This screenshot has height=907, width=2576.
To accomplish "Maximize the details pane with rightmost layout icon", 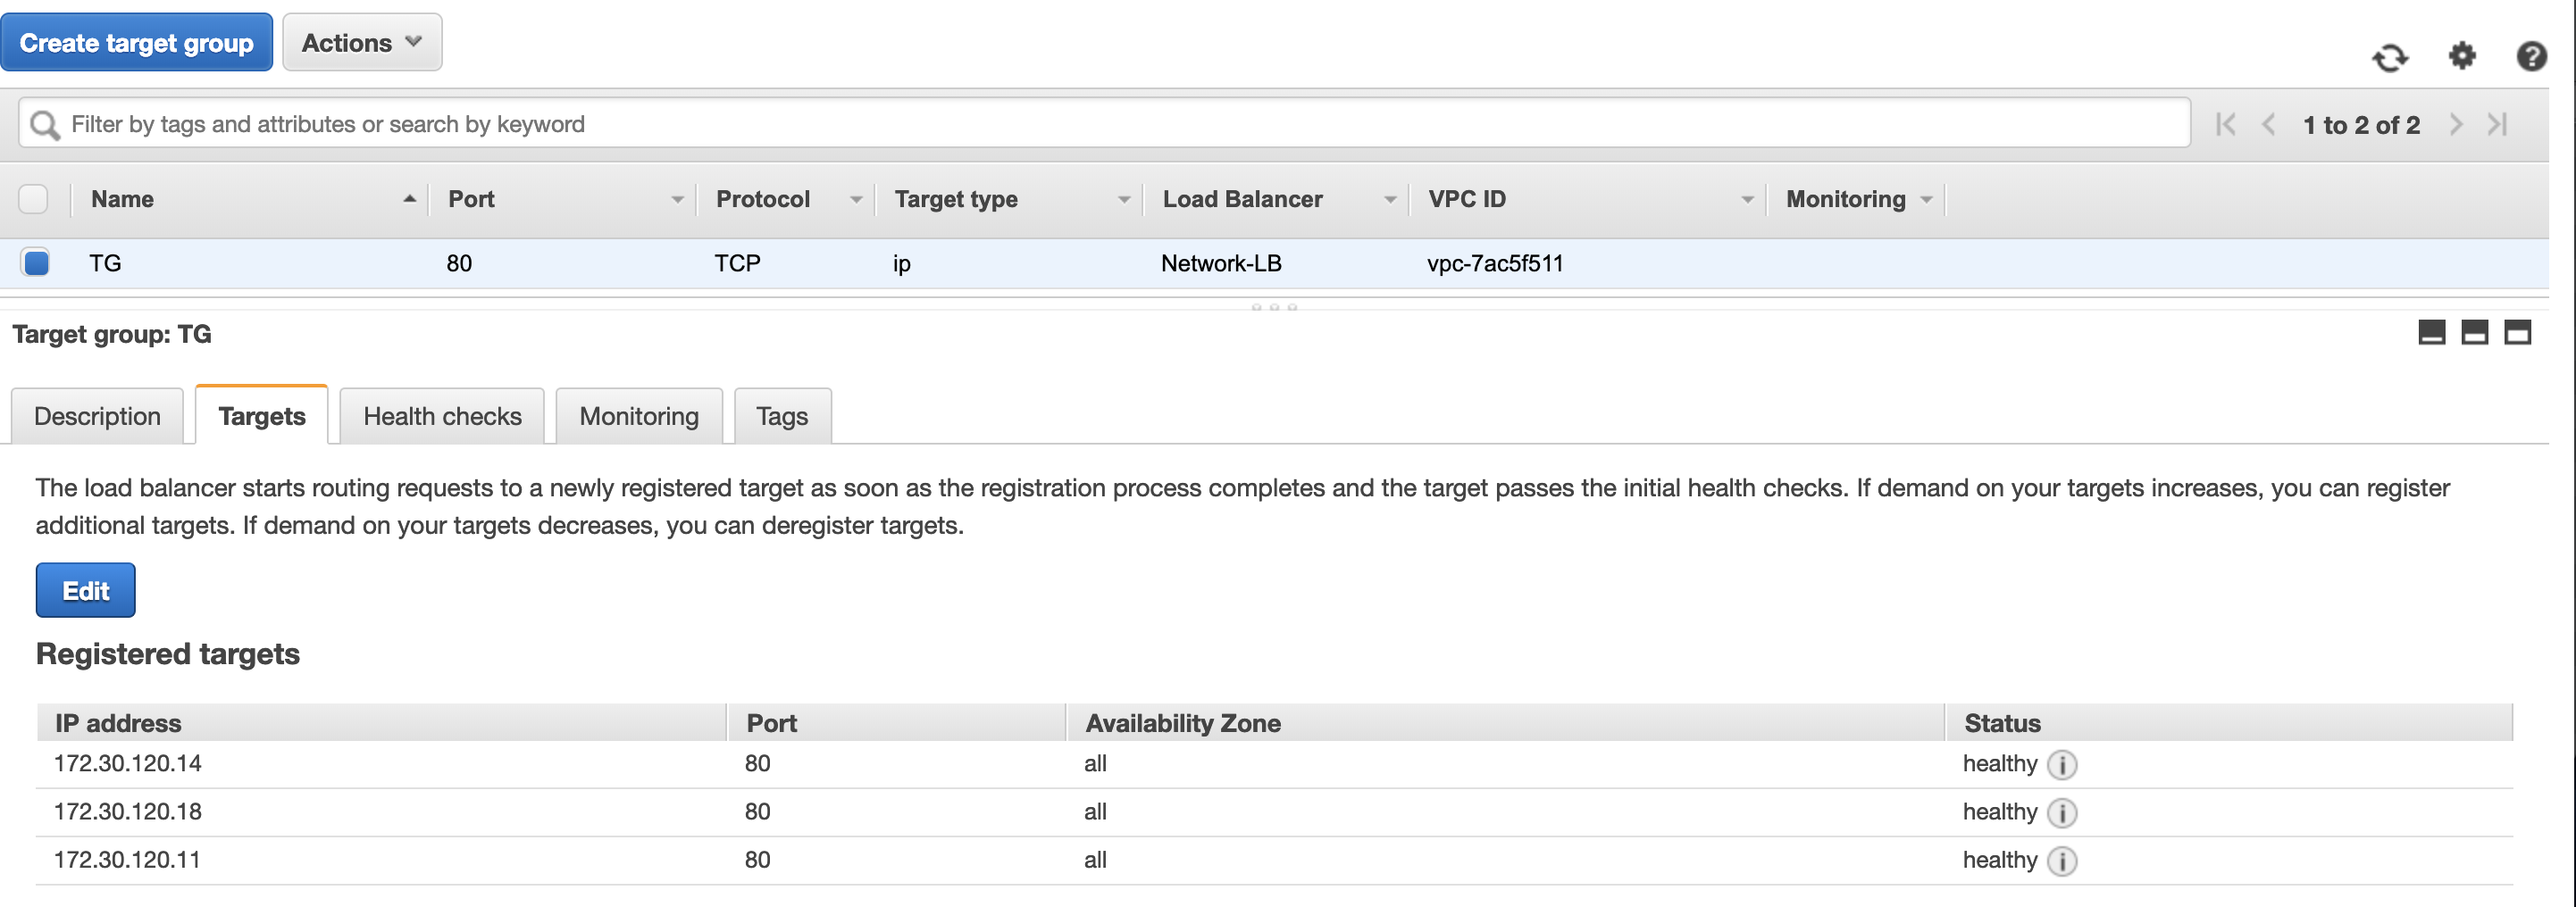I will click(2517, 333).
